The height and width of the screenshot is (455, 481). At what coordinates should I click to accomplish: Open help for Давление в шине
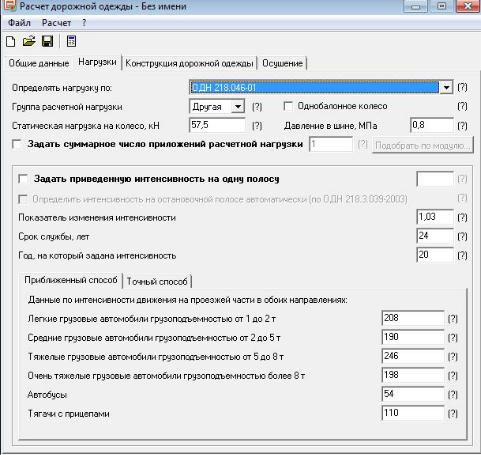point(462,126)
